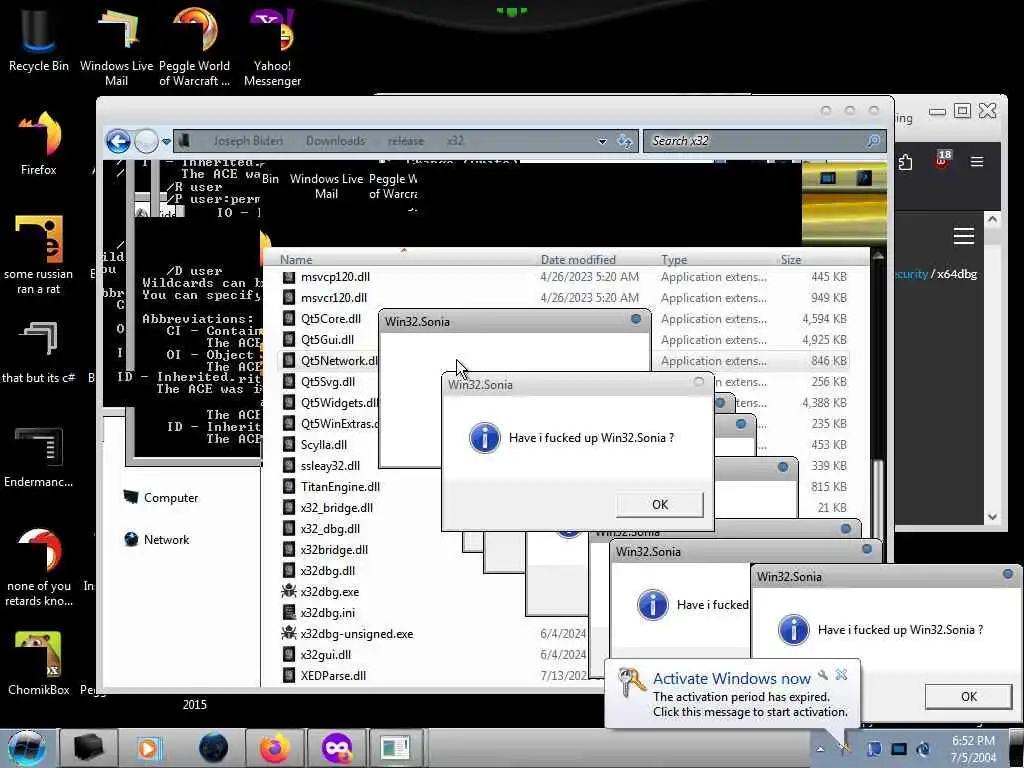Click the dark globe taskbar icon
Viewport: 1024px width, 768px height.
[213, 748]
